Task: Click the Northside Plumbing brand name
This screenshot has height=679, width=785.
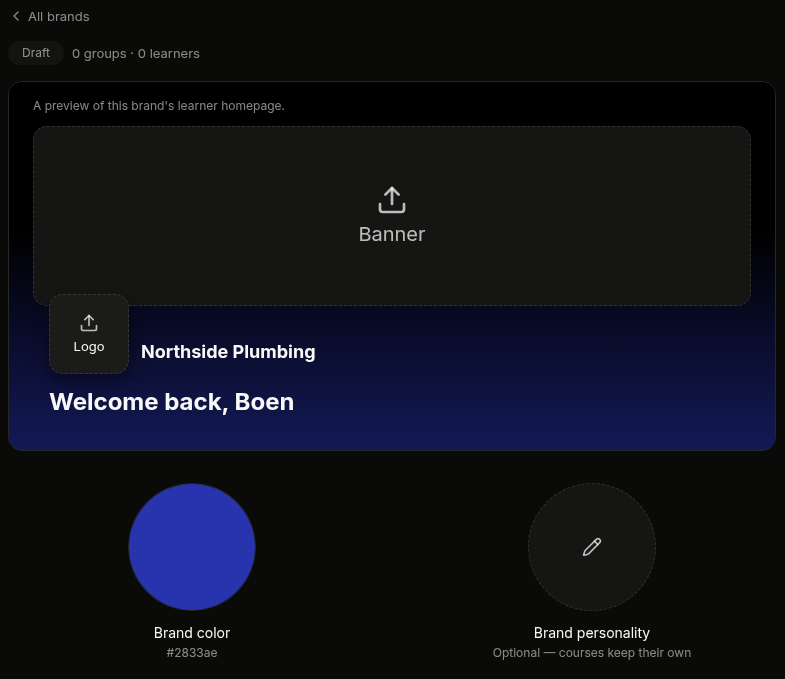Action: point(228,352)
